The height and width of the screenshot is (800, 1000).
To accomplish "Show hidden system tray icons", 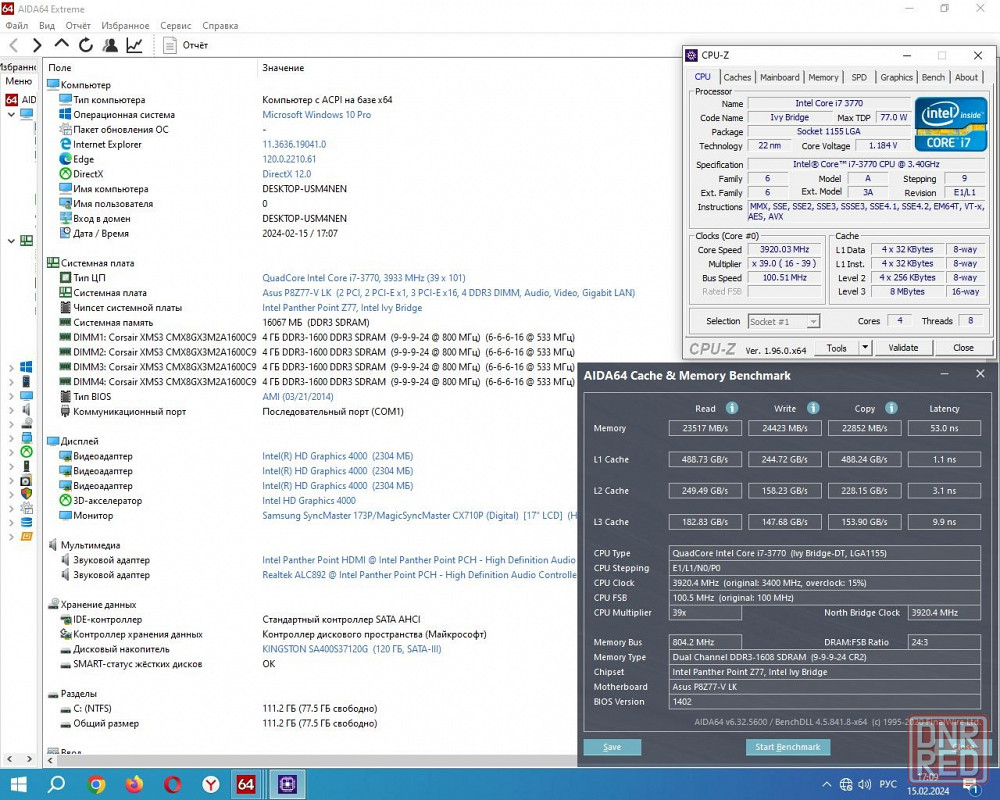I will click(x=827, y=785).
